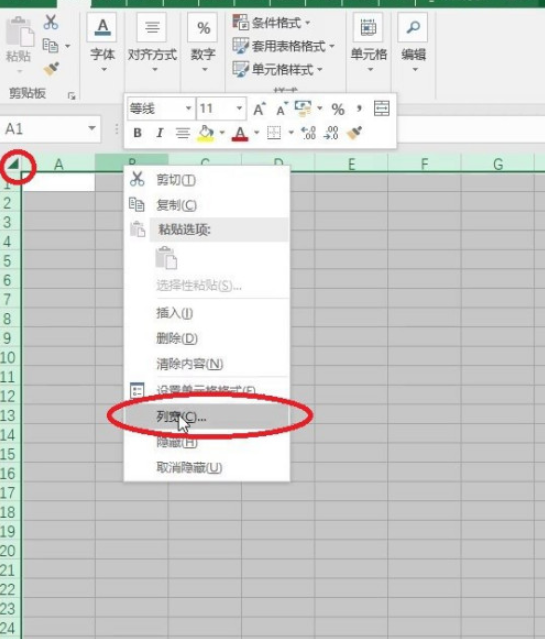Click the copy icon beside 复制 in context menu
Viewport: 545px width, 639px height.
coord(137,204)
